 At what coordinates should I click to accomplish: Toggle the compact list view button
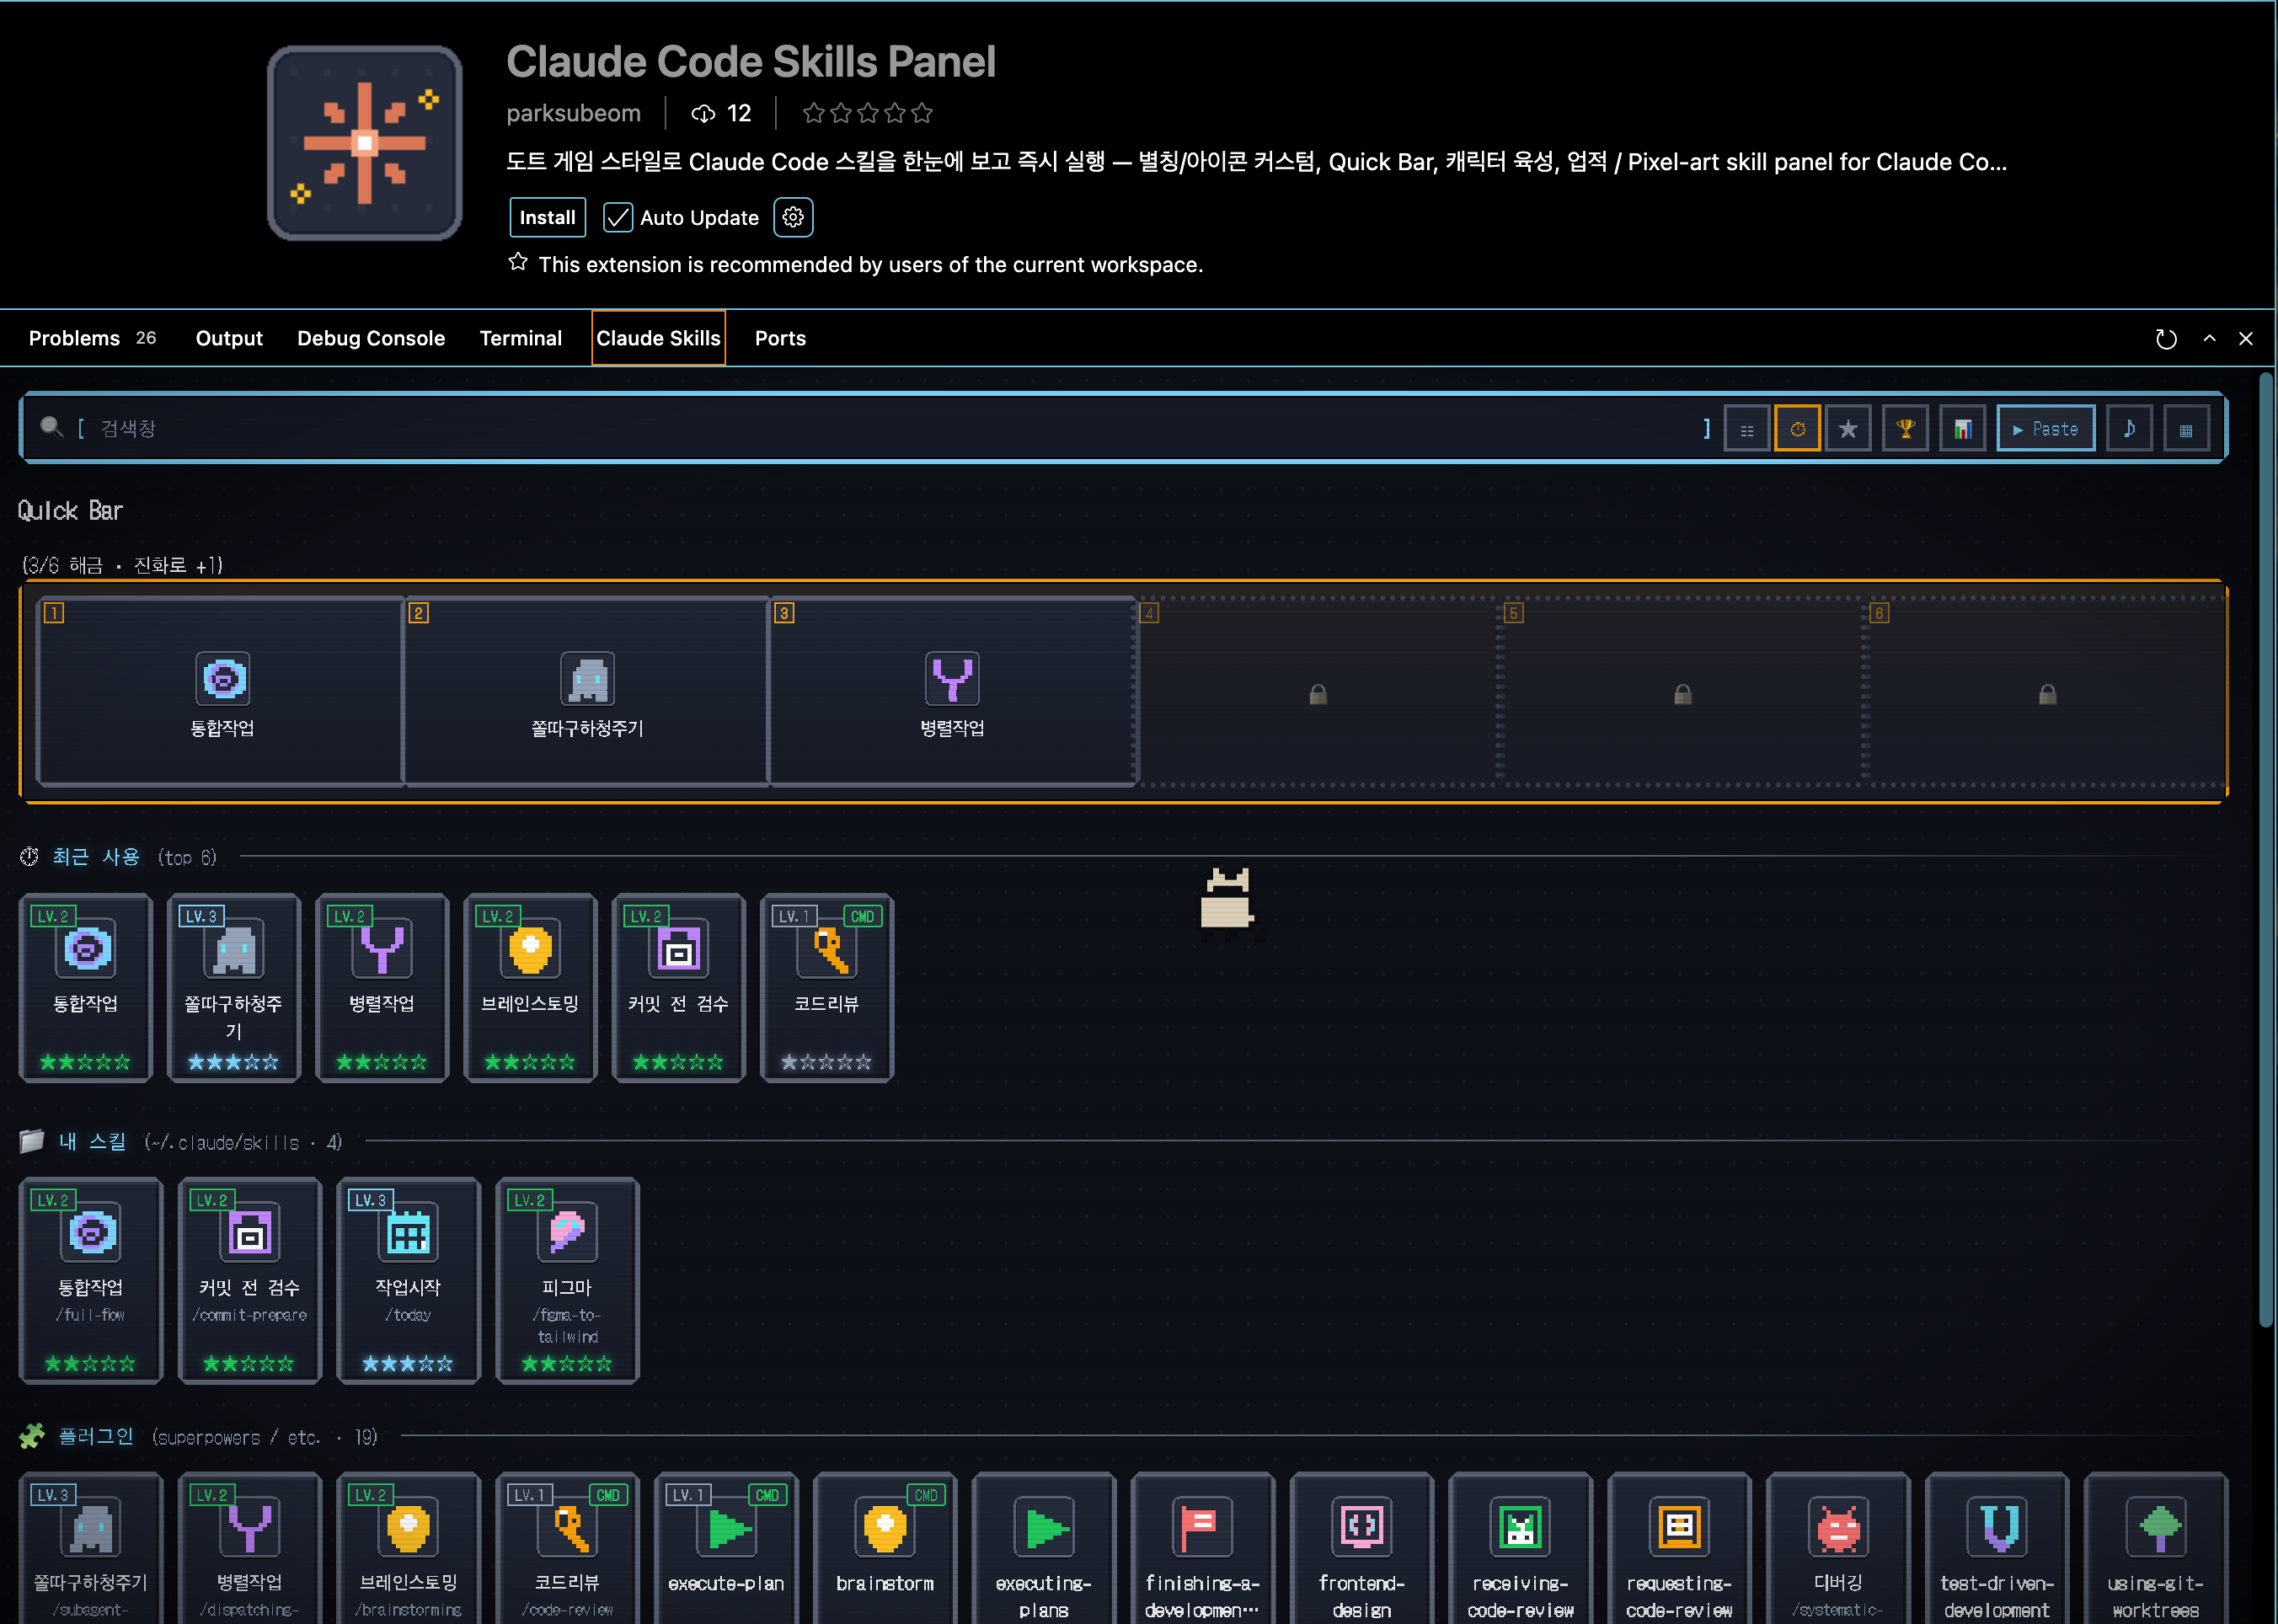tap(1746, 429)
